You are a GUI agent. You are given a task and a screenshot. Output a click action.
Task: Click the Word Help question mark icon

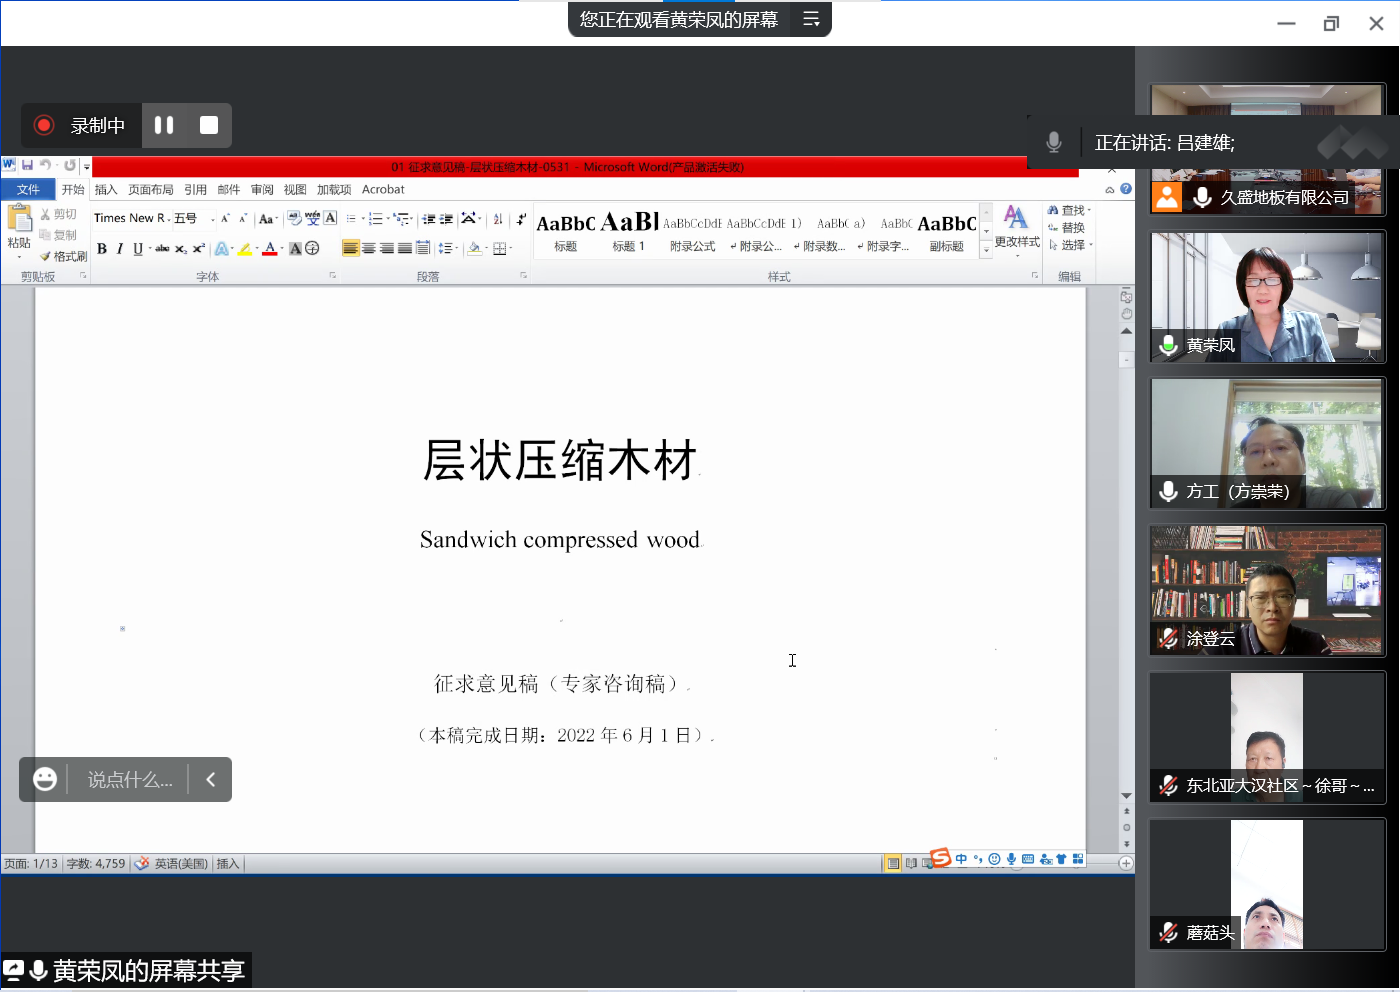pyautogui.click(x=1126, y=189)
